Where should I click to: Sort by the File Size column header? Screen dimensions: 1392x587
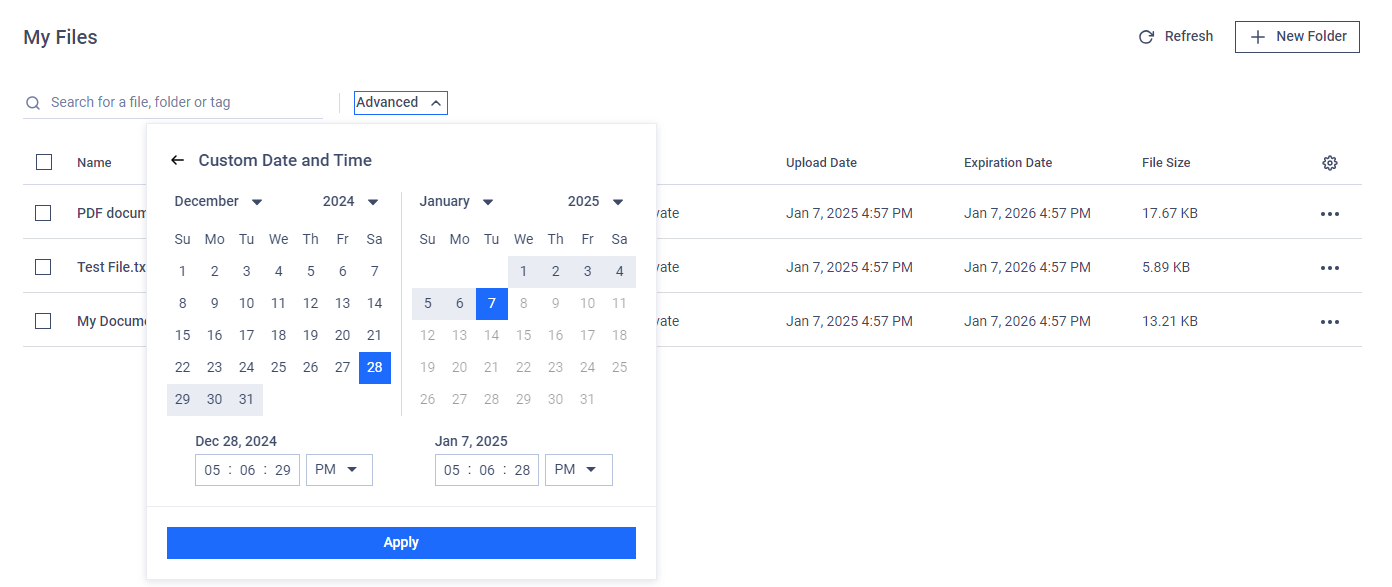coord(1166,163)
